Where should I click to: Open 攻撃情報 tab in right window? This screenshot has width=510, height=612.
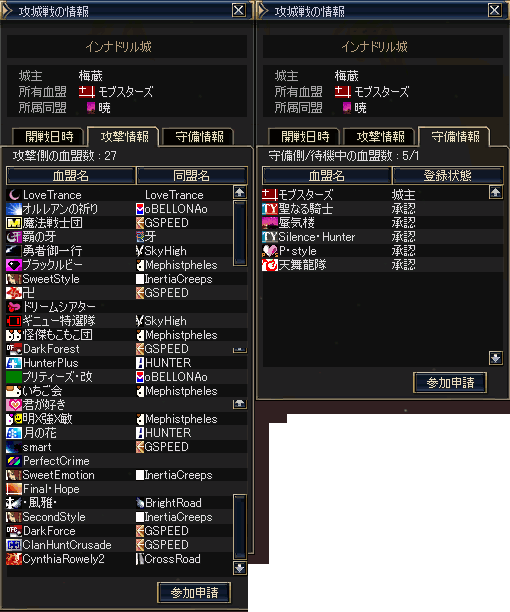coord(380,137)
